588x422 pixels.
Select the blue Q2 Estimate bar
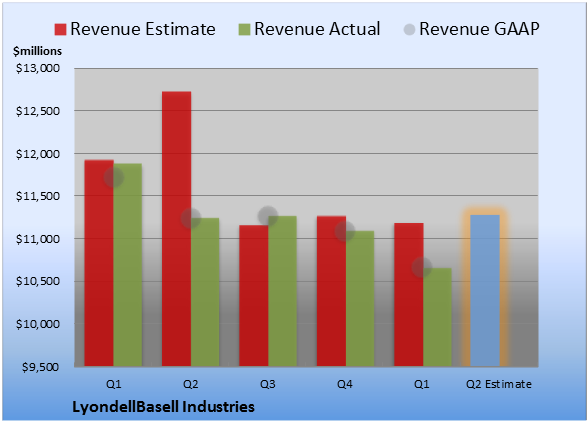(485, 291)
